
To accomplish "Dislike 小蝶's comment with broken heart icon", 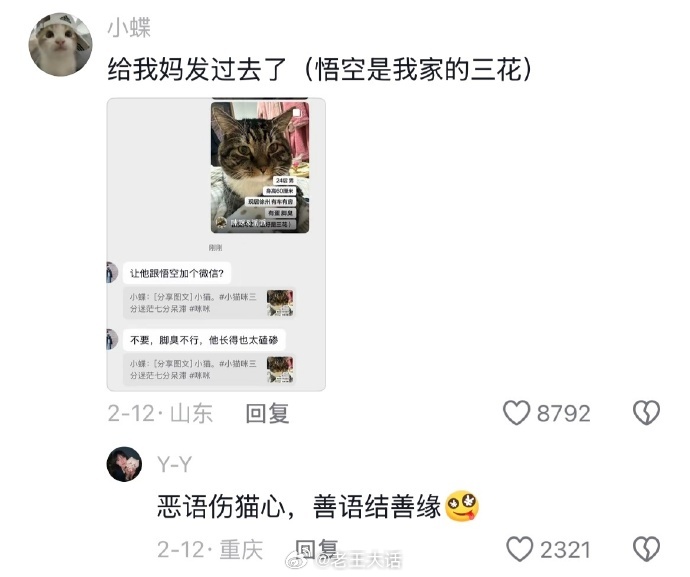I will (x=646, y=413).
